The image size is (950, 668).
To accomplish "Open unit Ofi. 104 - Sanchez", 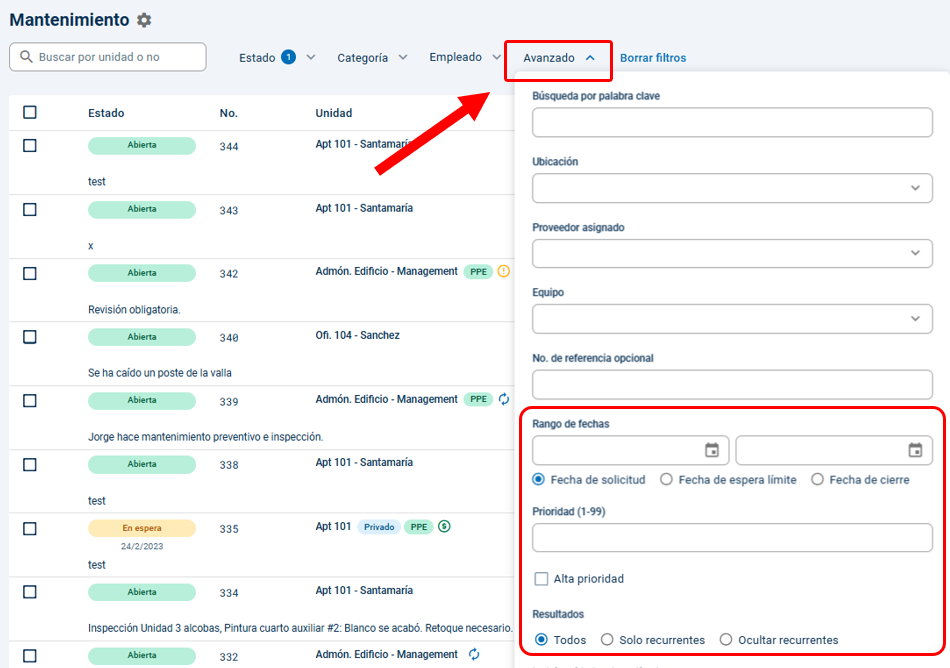I will [357, 335].
